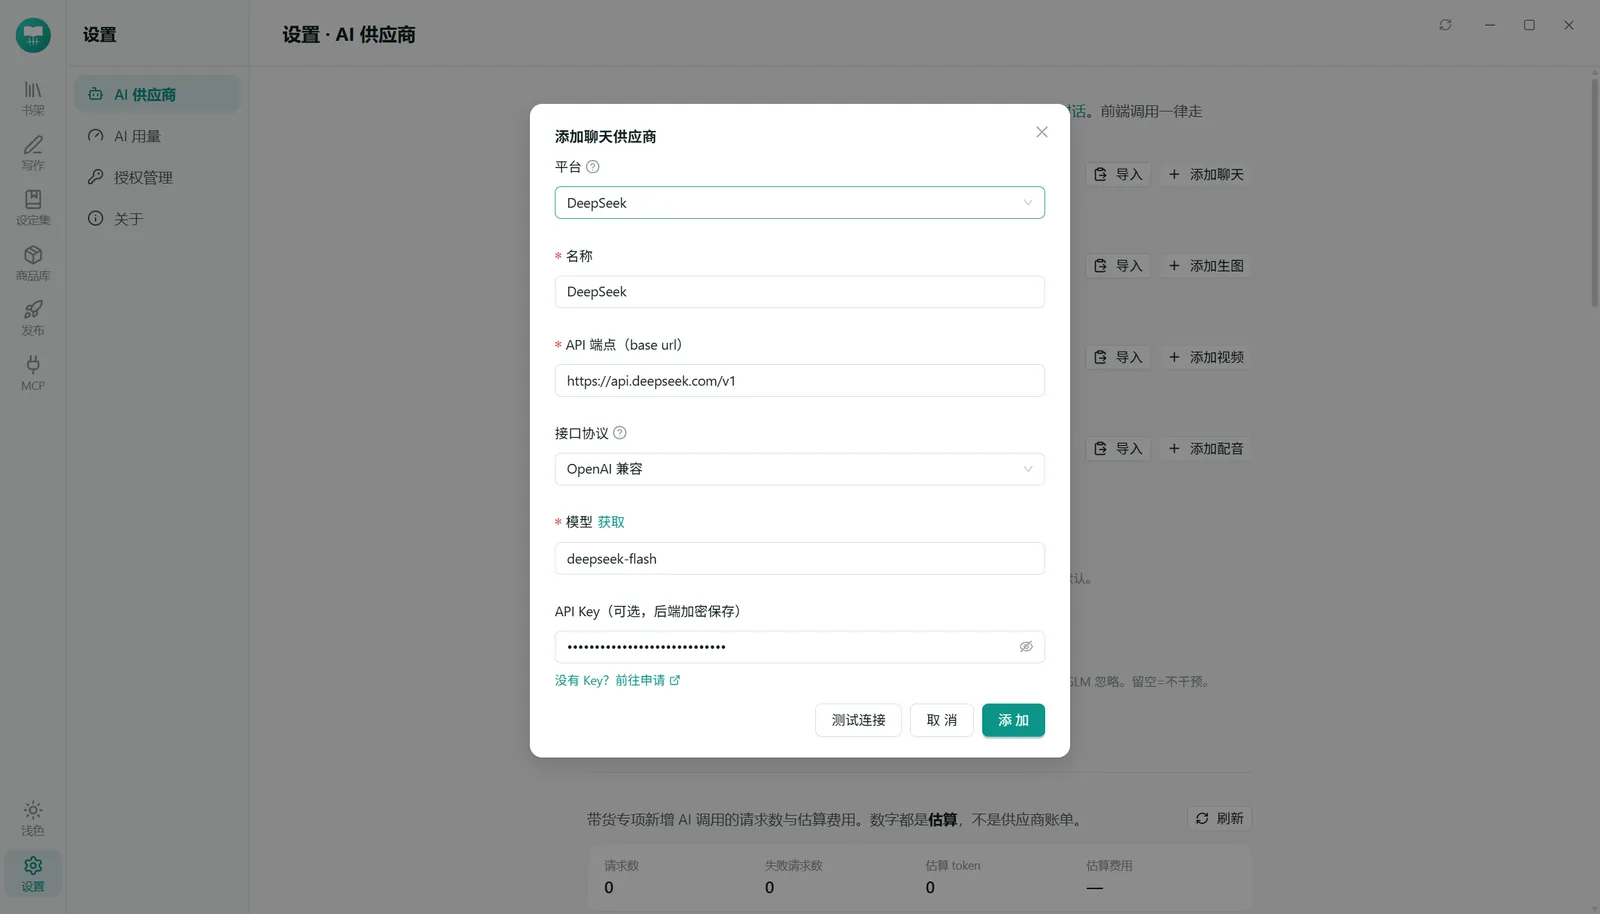Click the green 添加 button
The image size is (1600, 914).
[x=1013, y=720]
